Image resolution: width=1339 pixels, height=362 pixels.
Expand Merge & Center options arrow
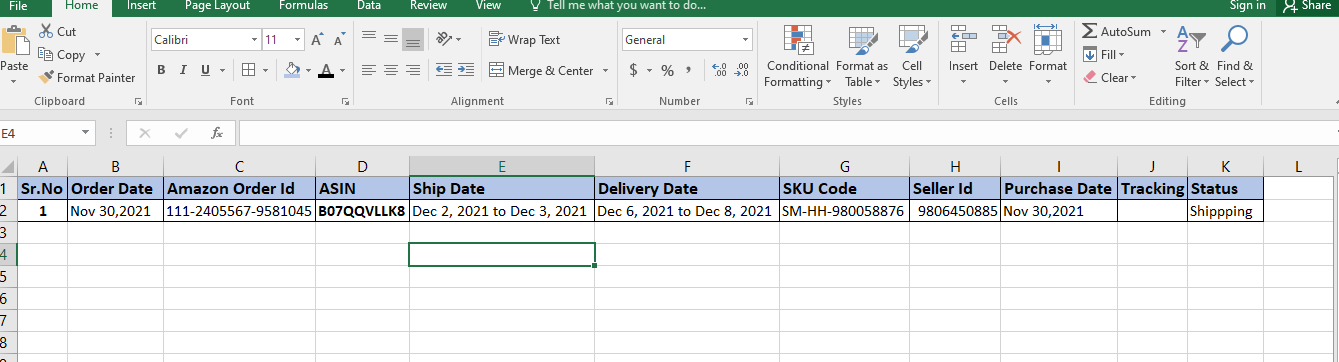605,71
